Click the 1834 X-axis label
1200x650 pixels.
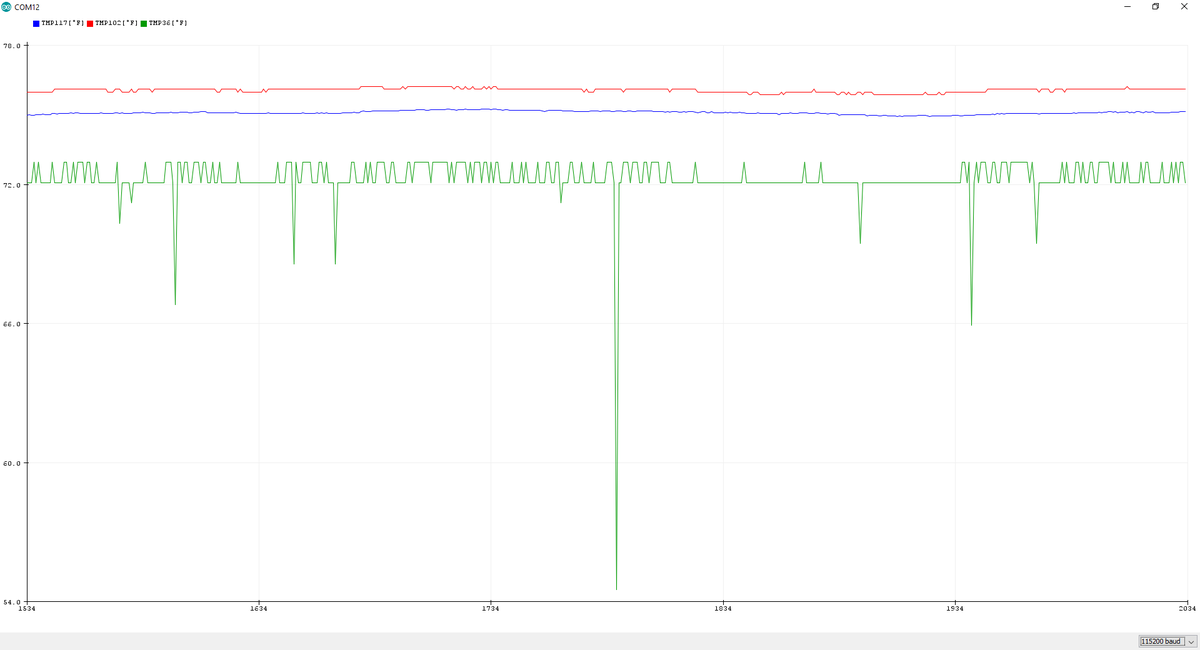722,608
